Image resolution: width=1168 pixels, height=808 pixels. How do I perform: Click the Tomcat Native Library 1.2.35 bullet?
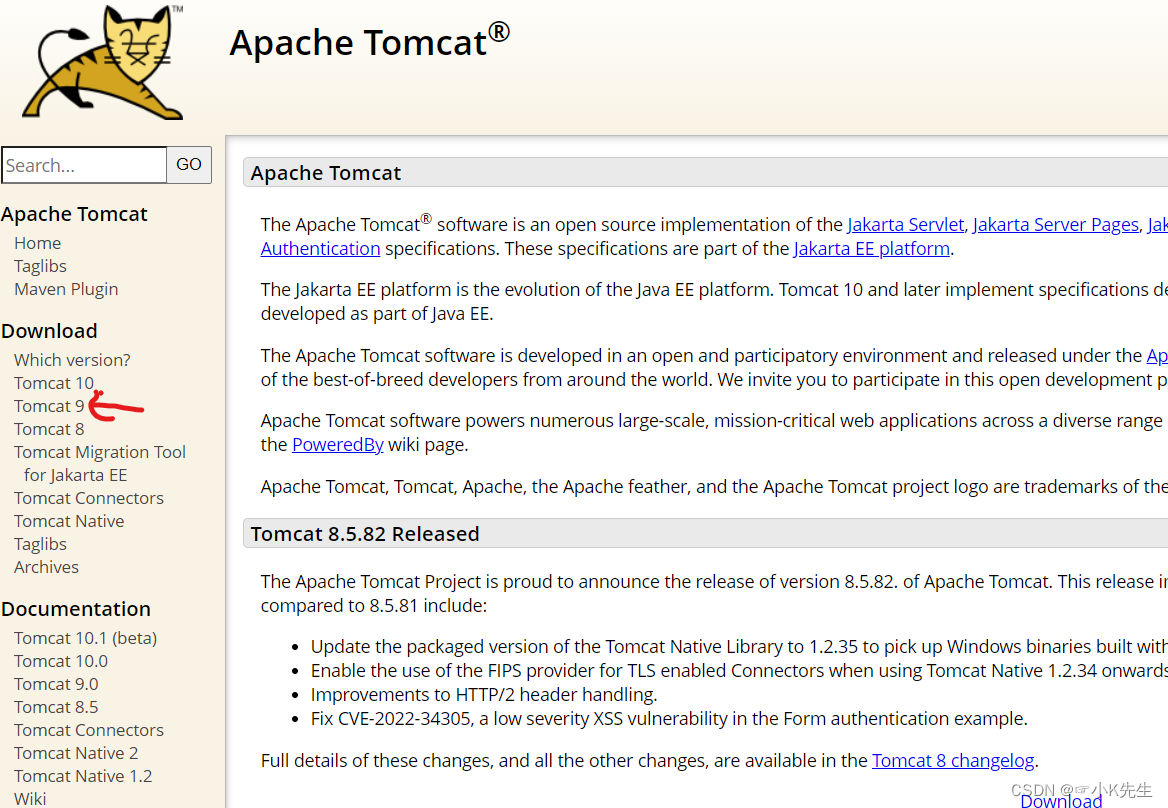(x=739, y=647)
